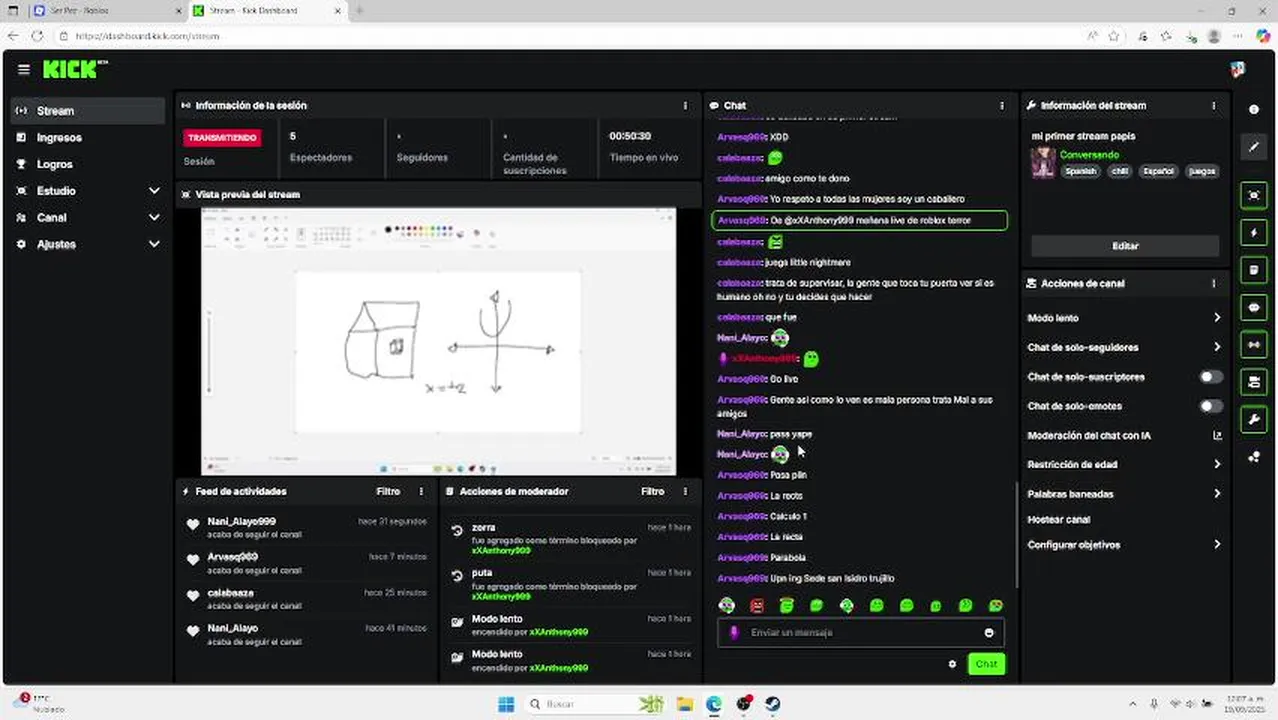1278x720 pixels.
Task: Click the green Chat send button
Action: (986, 664)
